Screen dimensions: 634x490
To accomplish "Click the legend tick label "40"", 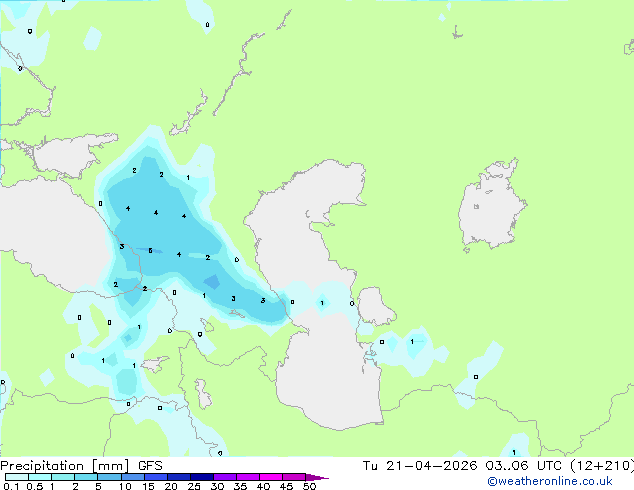I will click(x=263, y=486).
